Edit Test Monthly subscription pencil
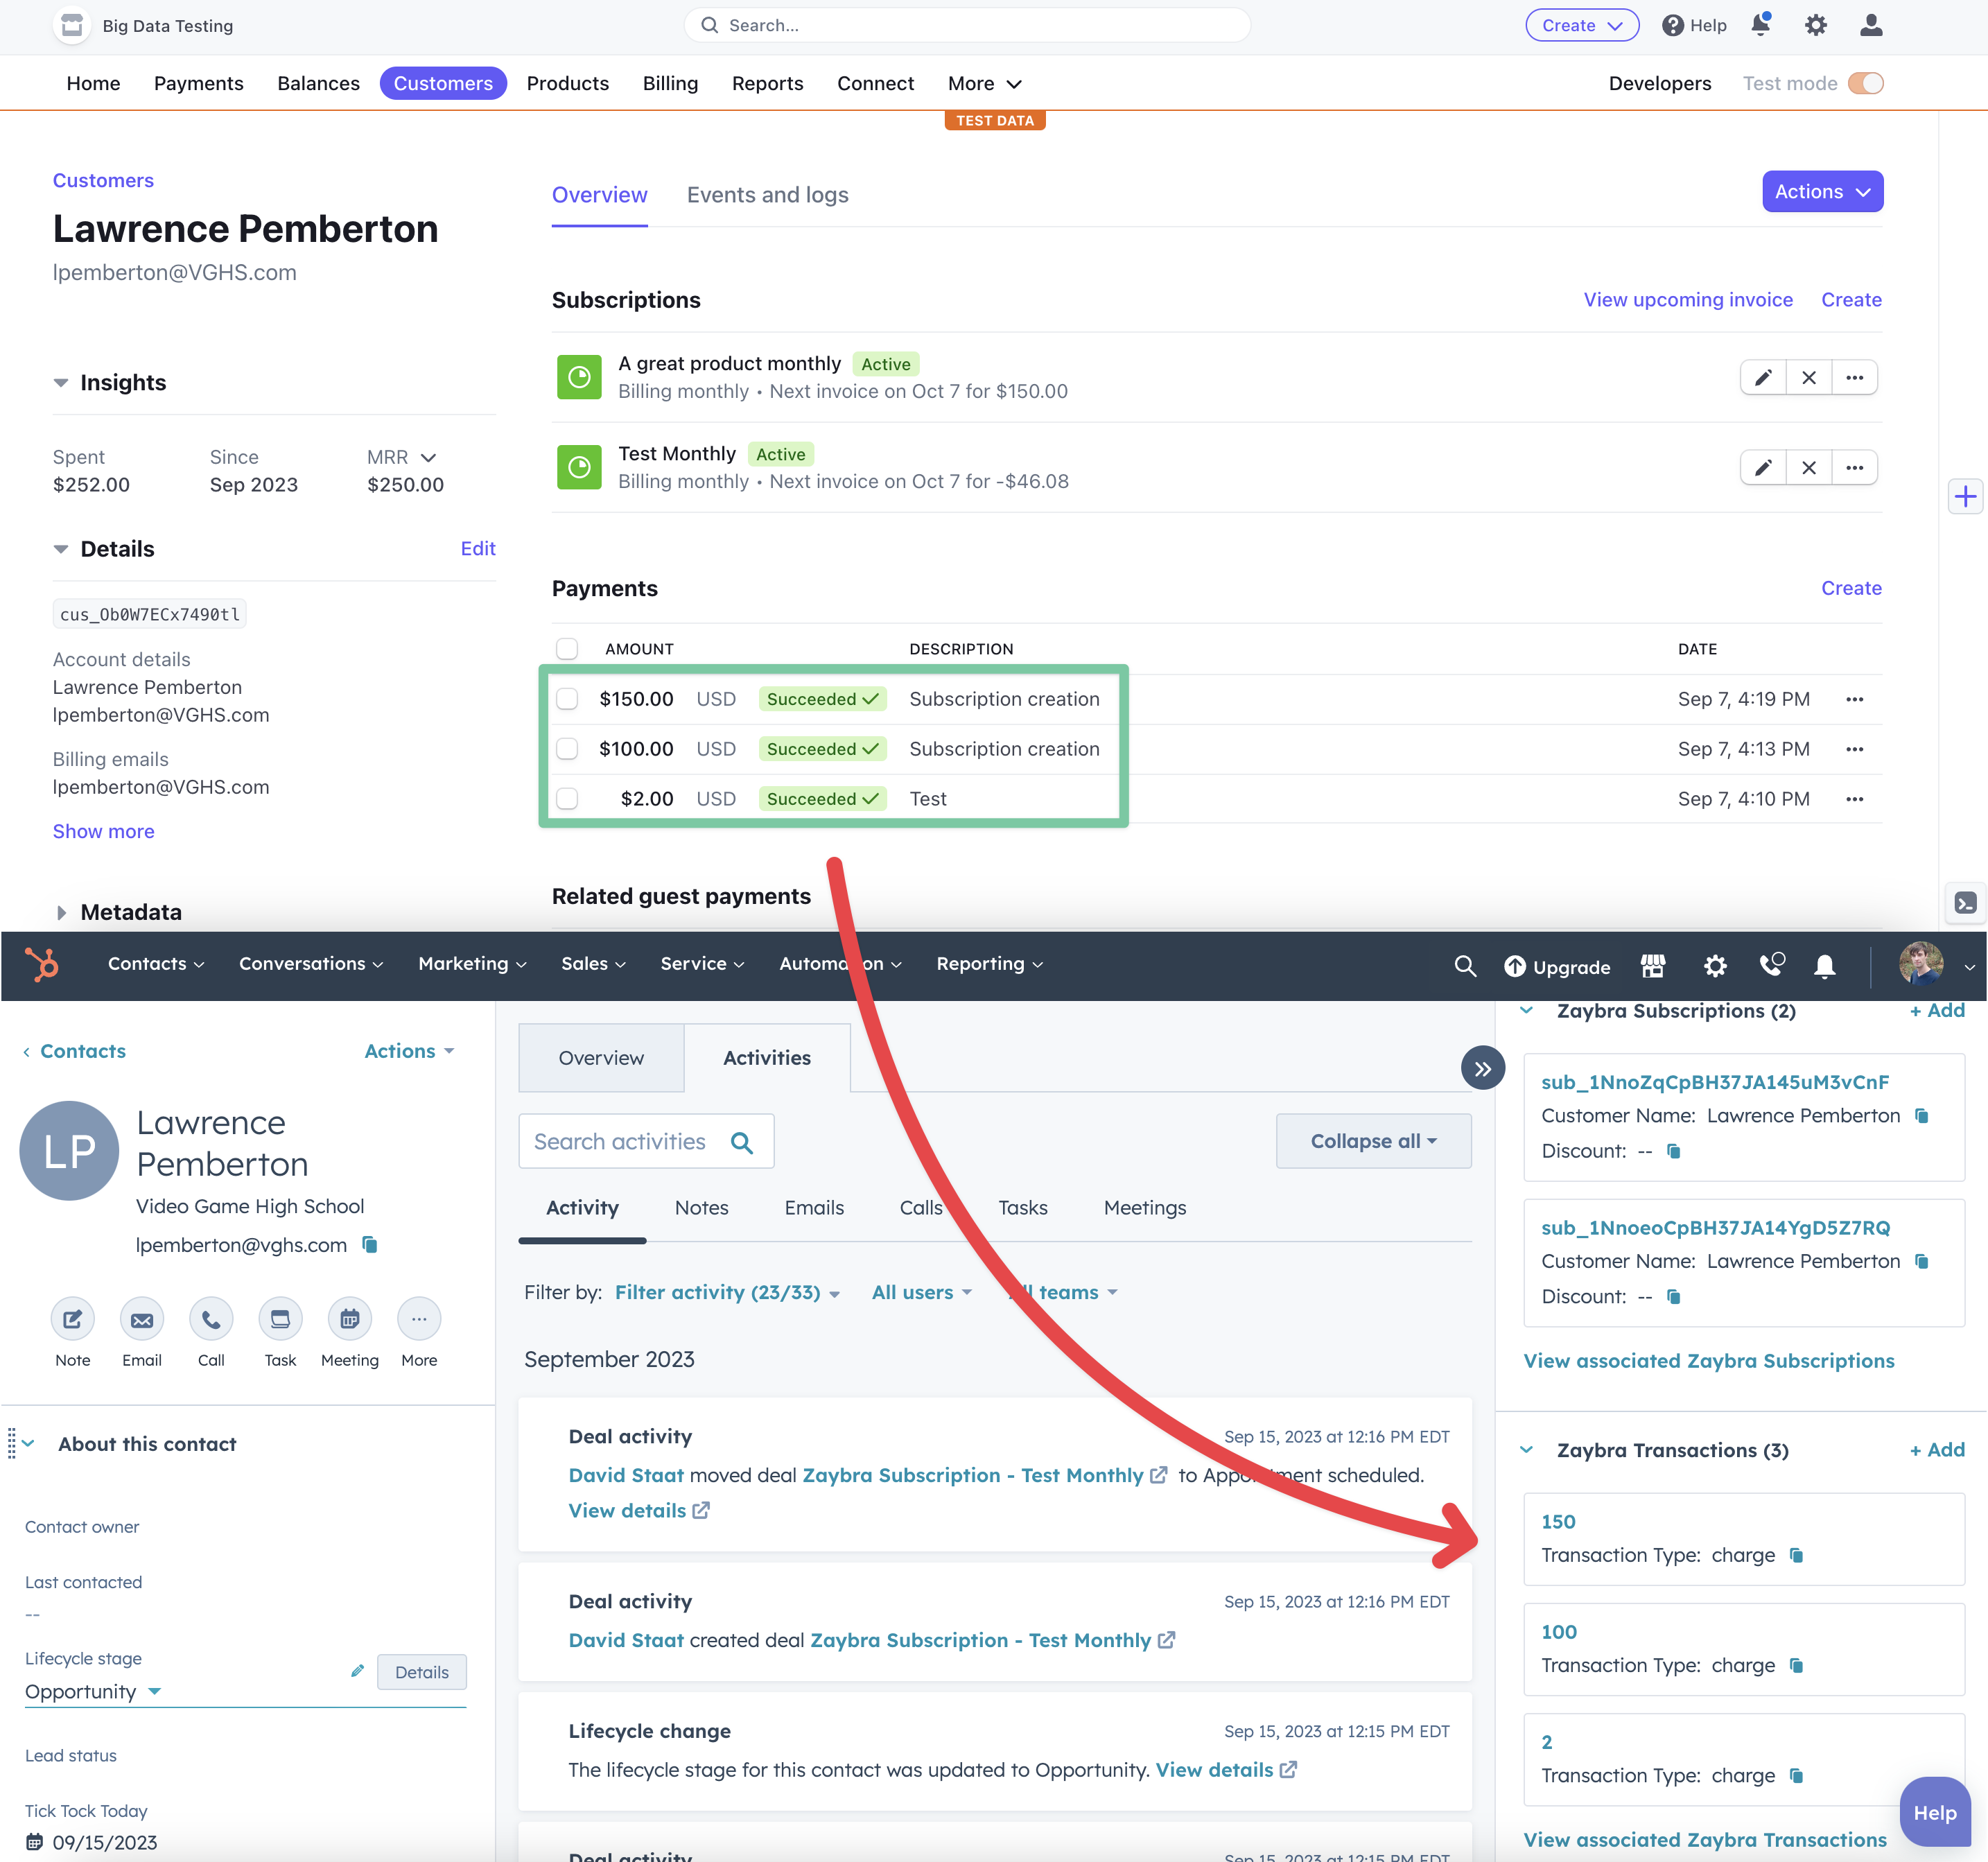This screenshot has width=1988, height=1862. [x=1763, y=467]
